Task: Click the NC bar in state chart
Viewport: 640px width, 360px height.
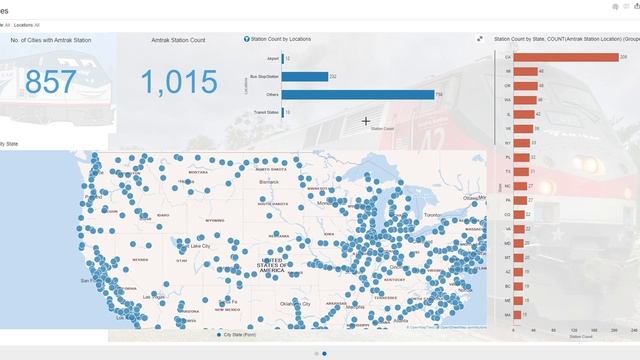Action: pyautogui.click(x=520, y=186)
